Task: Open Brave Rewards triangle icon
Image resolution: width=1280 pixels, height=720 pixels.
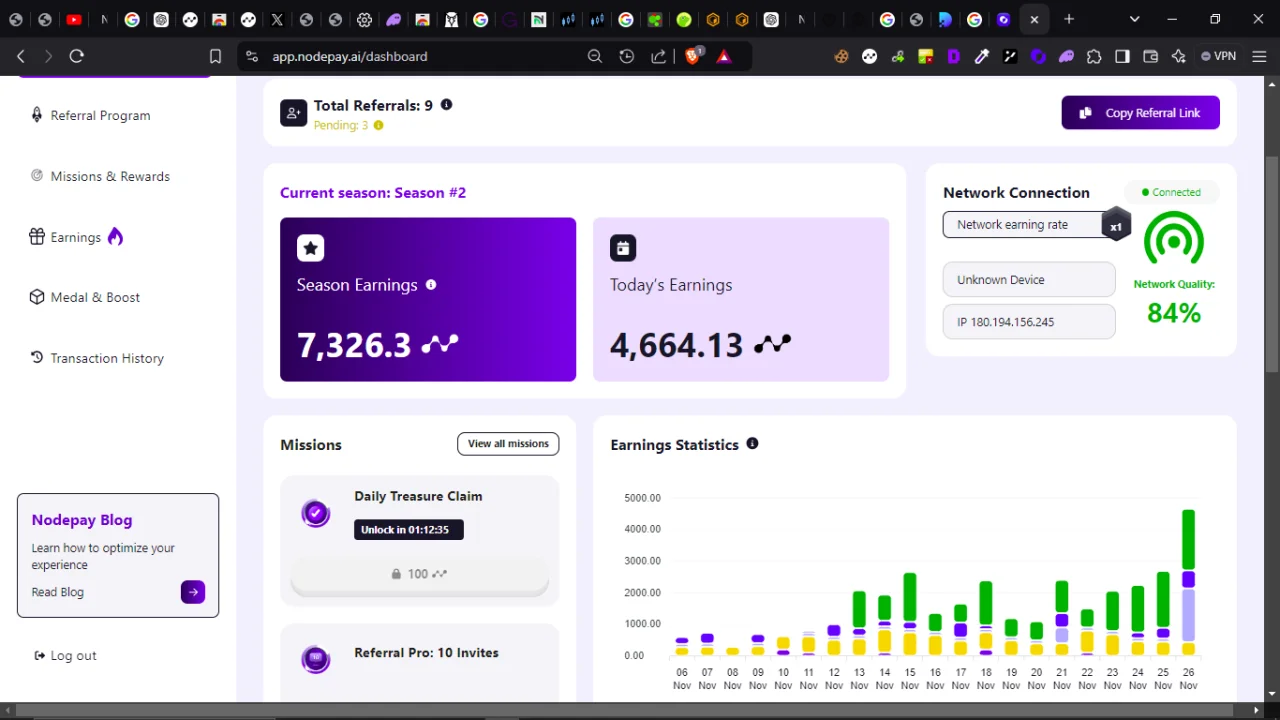Action: coord(724,57)
